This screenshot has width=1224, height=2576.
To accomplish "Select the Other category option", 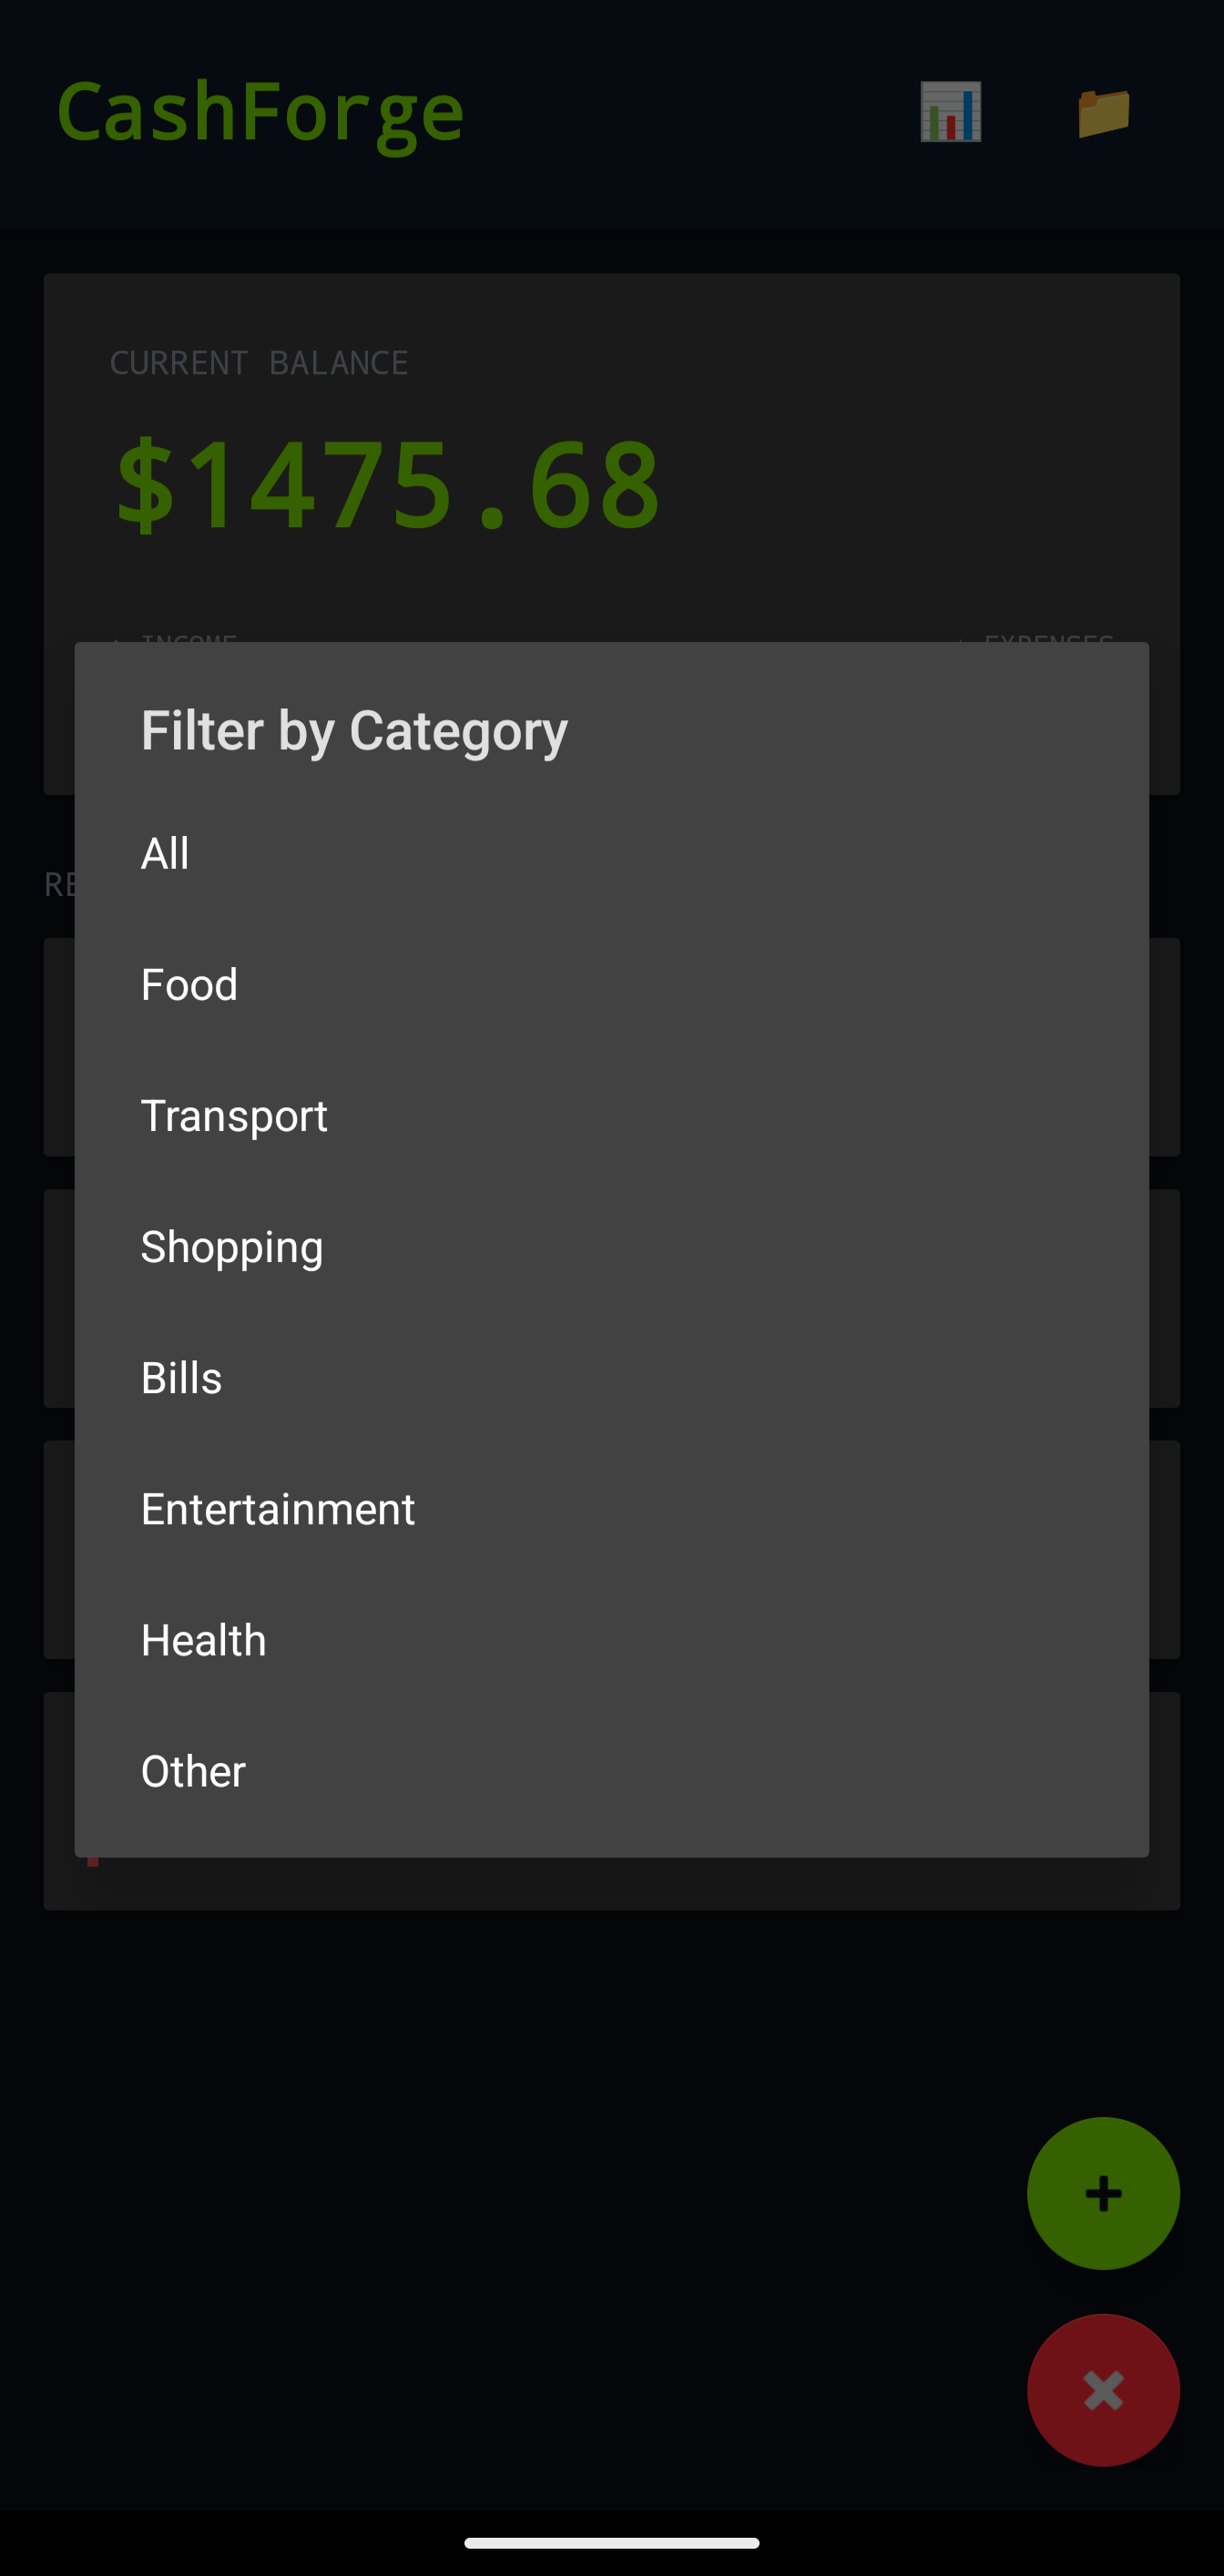I will [193, 1771].
